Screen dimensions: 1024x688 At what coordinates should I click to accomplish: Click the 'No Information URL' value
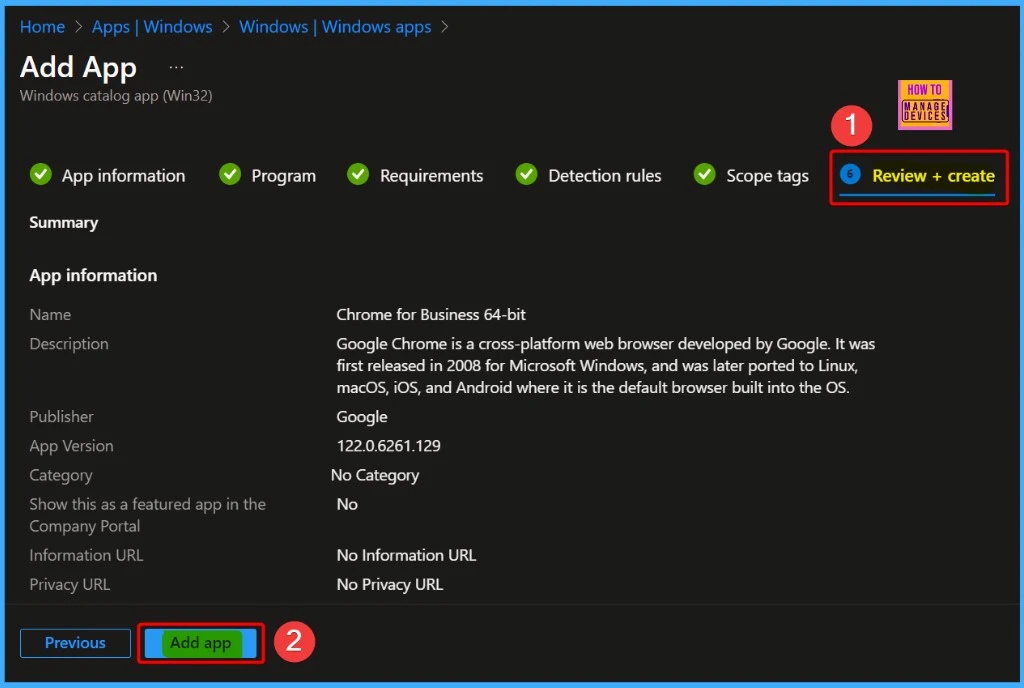pos(406,555)
